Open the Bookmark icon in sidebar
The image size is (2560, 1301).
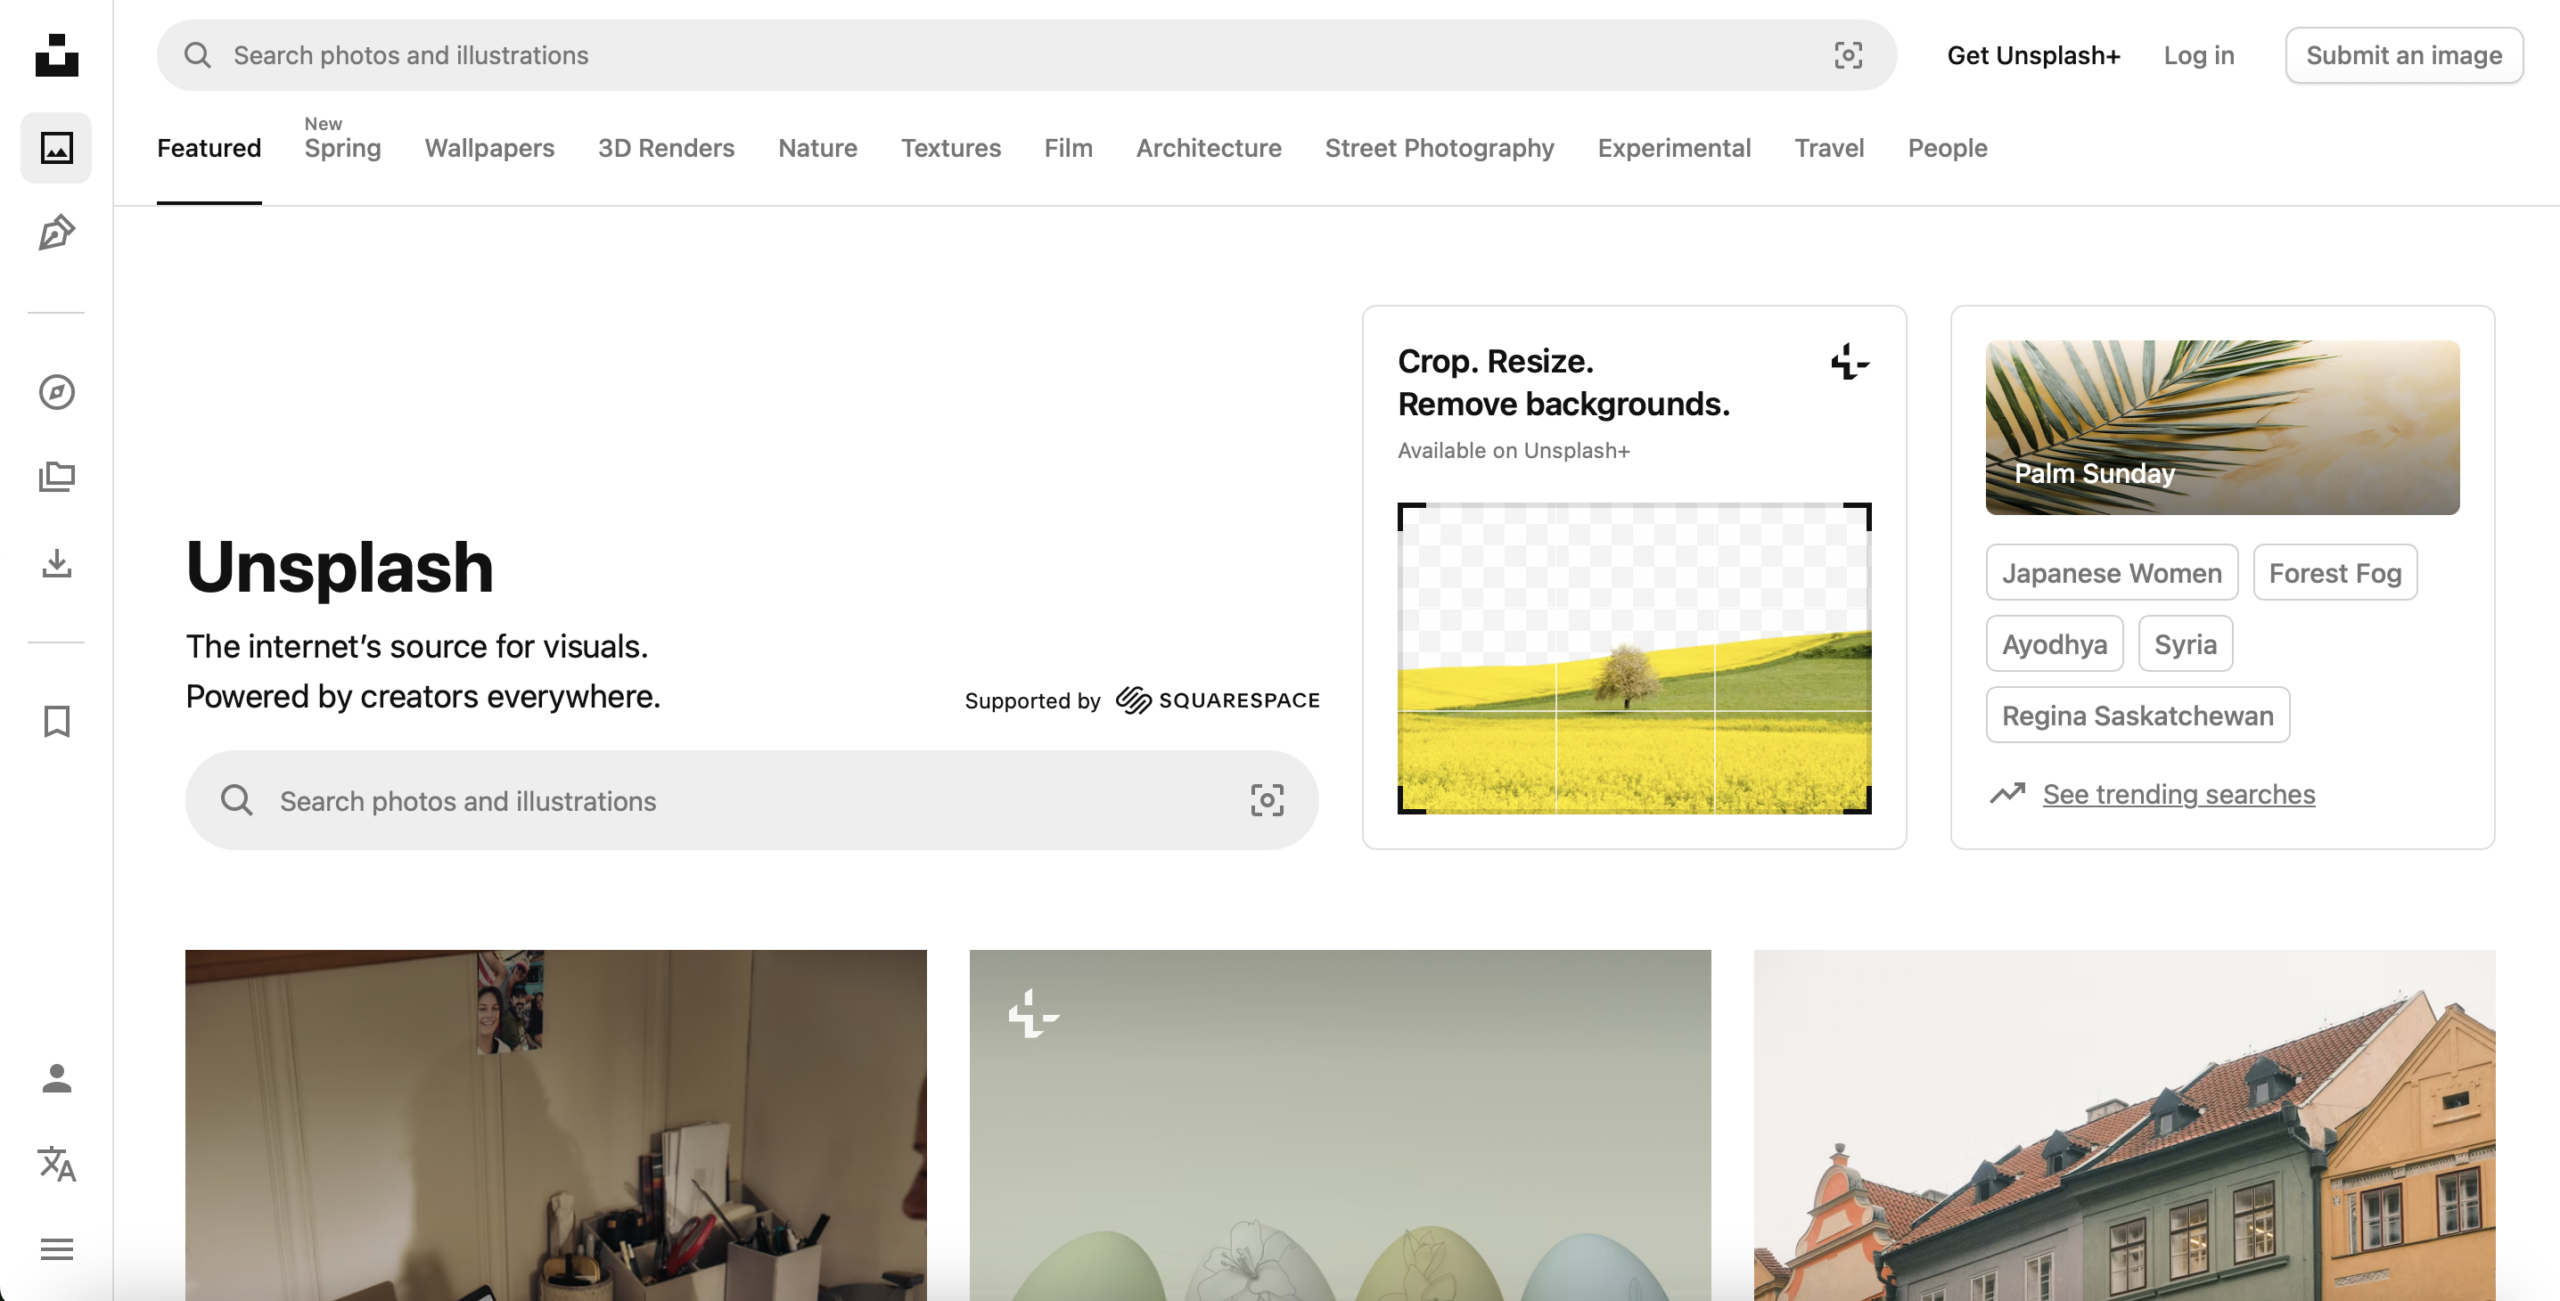click(57, 721)
